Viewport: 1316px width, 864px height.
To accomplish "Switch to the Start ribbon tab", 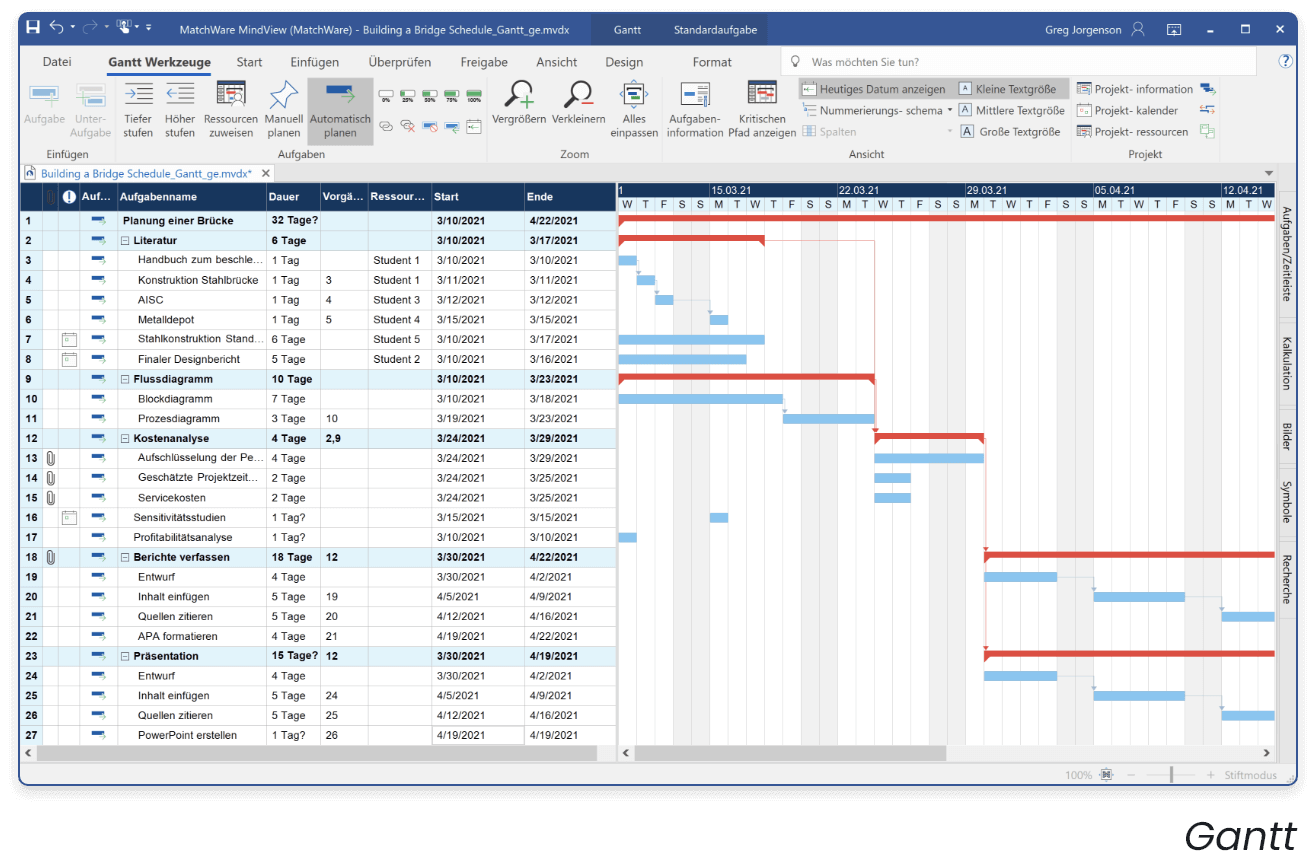I will (x=249, y=62).
